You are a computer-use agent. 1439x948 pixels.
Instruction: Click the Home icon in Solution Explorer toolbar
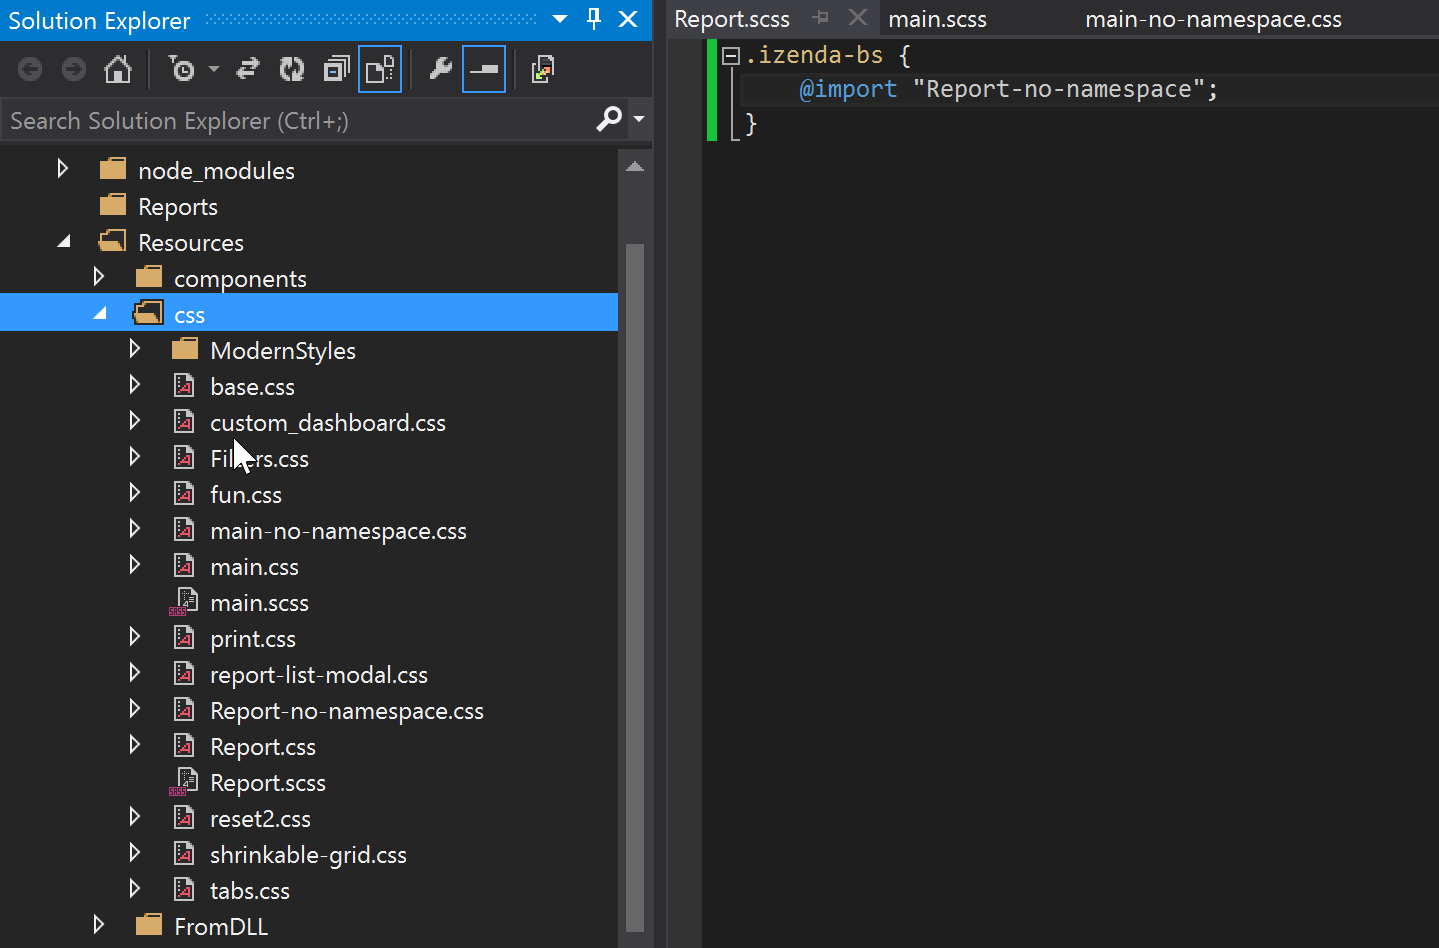[x=118, y=69]
